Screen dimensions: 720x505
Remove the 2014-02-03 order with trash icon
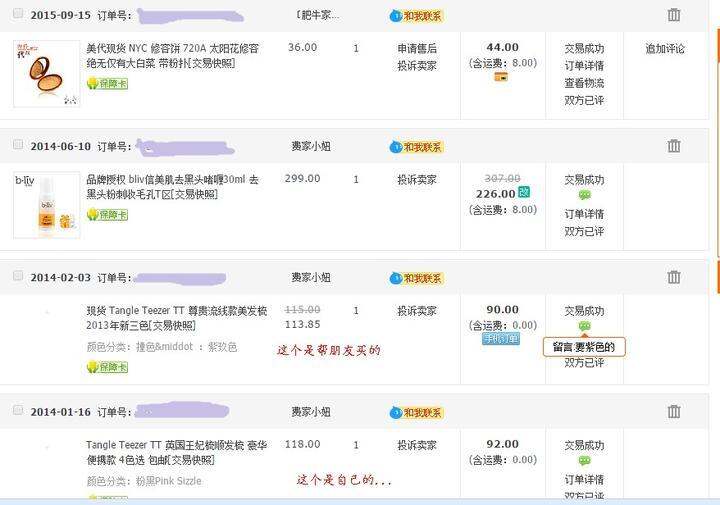pyautogui.click(x=674, y=277)
